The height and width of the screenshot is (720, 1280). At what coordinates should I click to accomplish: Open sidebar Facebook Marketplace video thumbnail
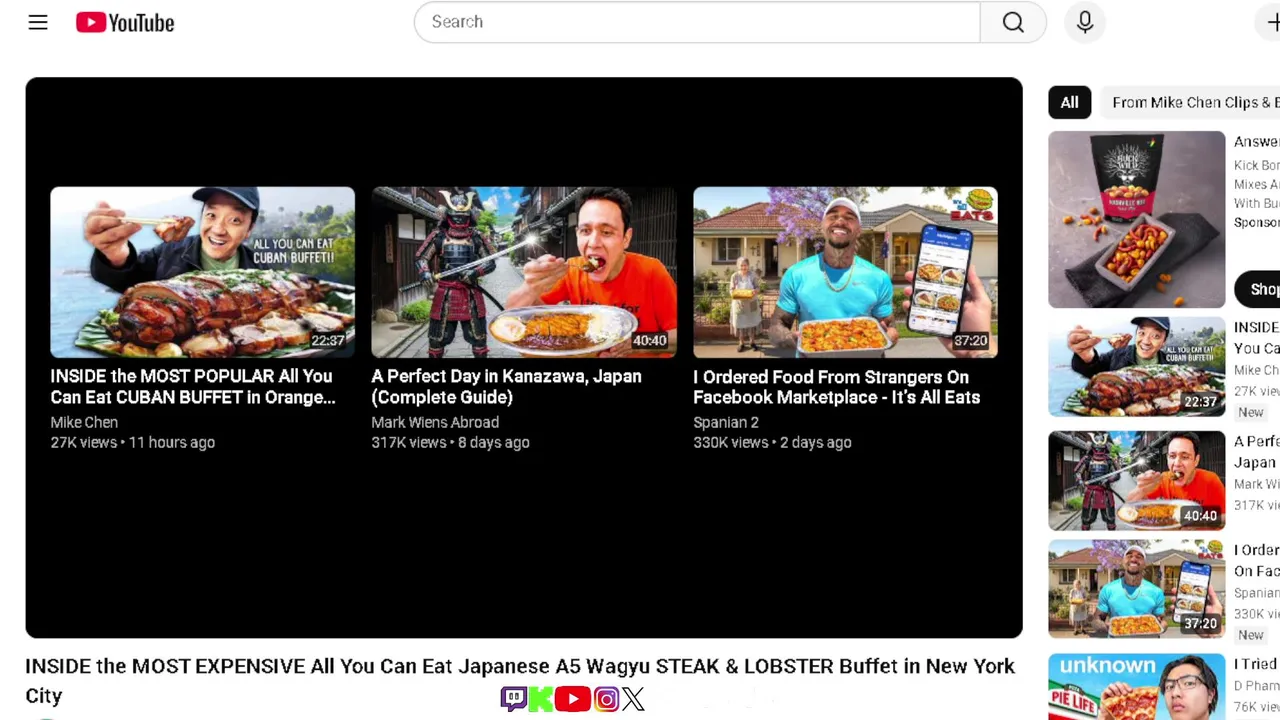[x=1136, y=589]
